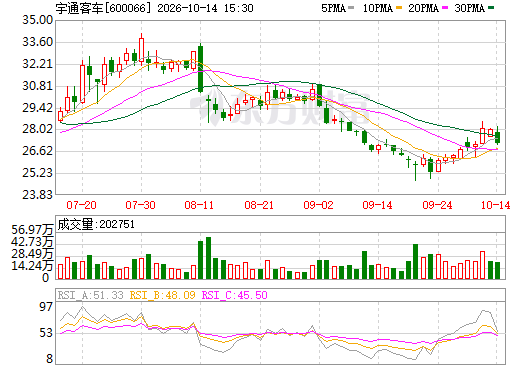Click the 29.42 price axis label
The image size is (520, 365).
coord(37,108)
